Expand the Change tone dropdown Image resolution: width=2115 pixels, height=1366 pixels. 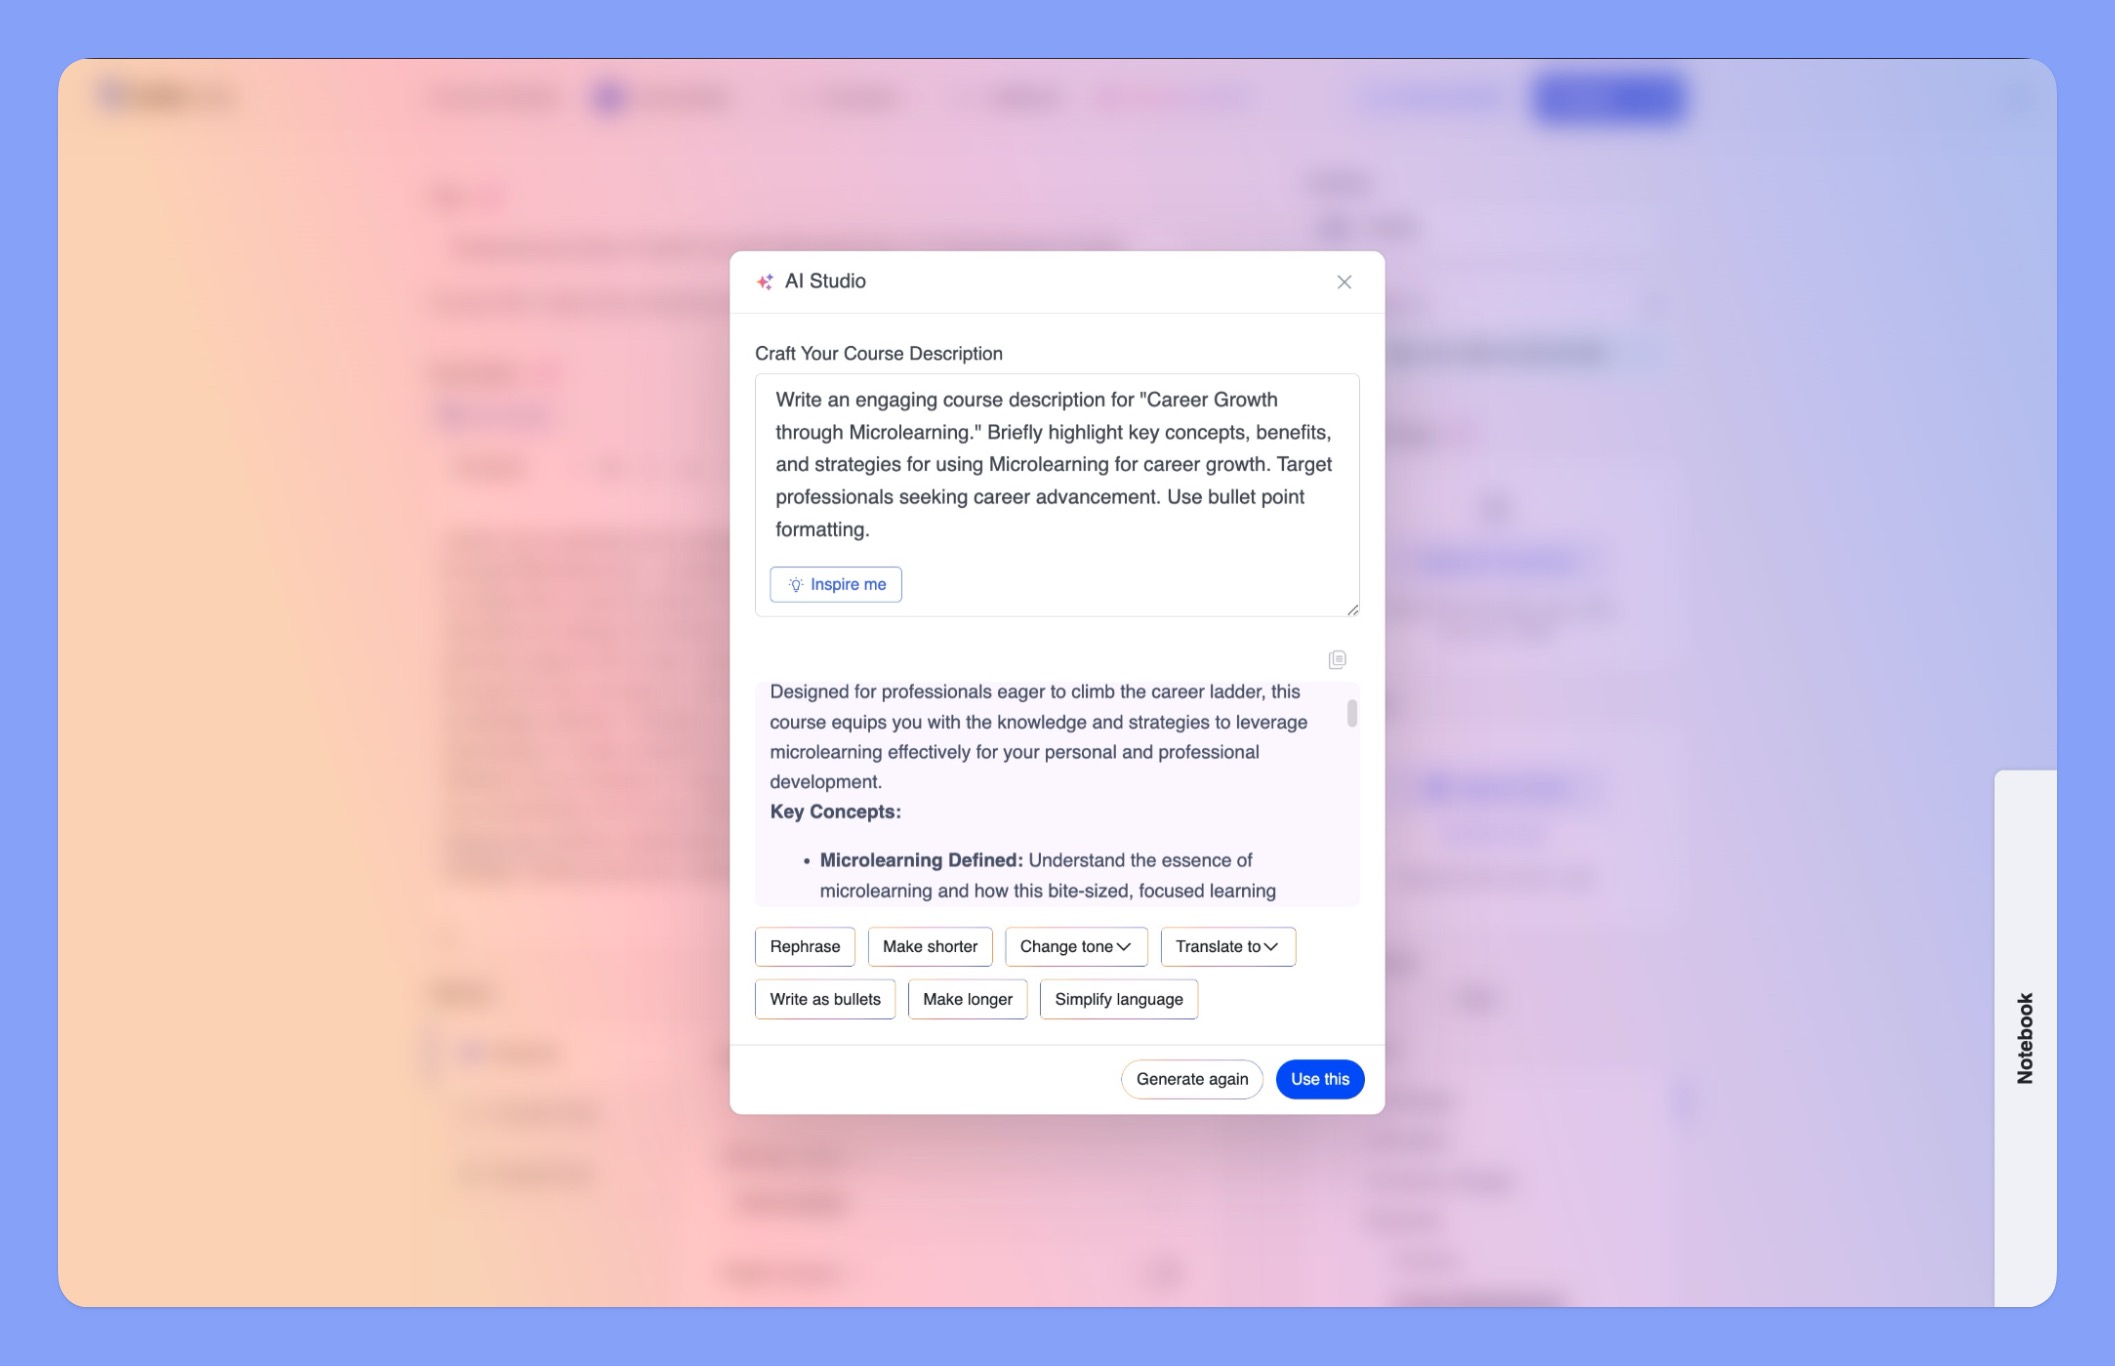[1076, 945]
